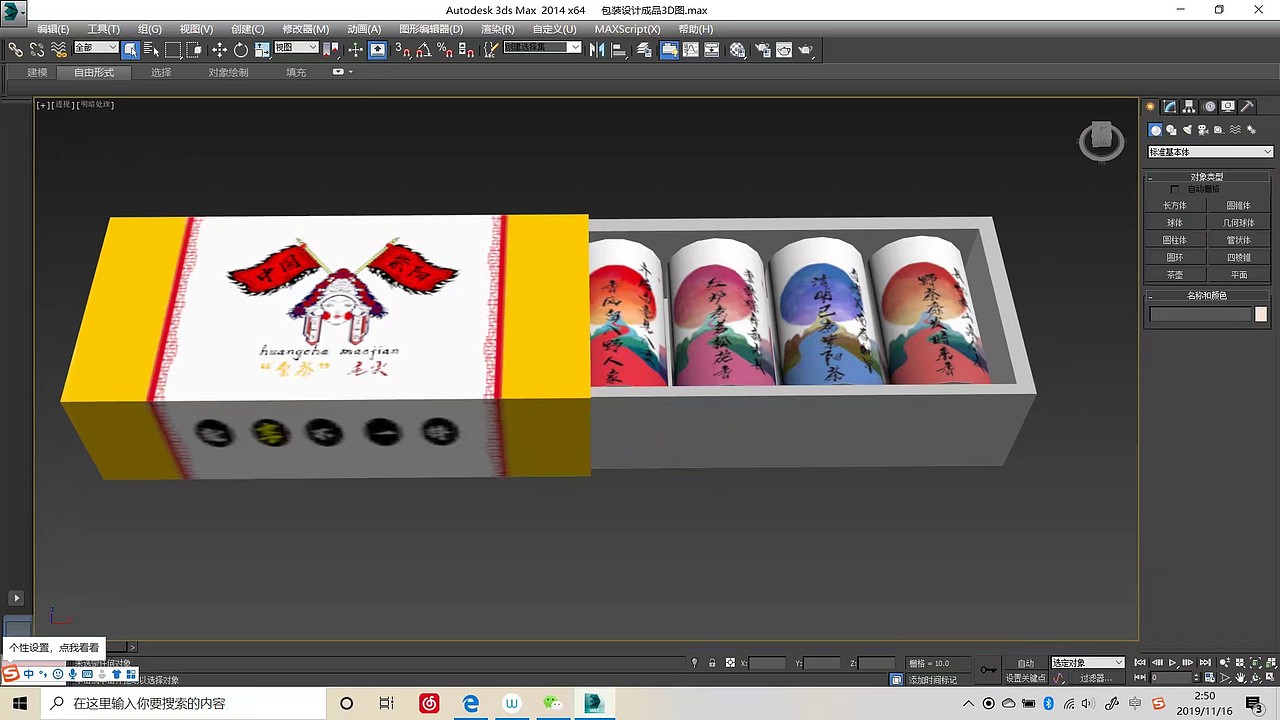This screenshot has width=1280, height=720.
Task: Open the 修改器(M) menu
Action: coord(306,29)
